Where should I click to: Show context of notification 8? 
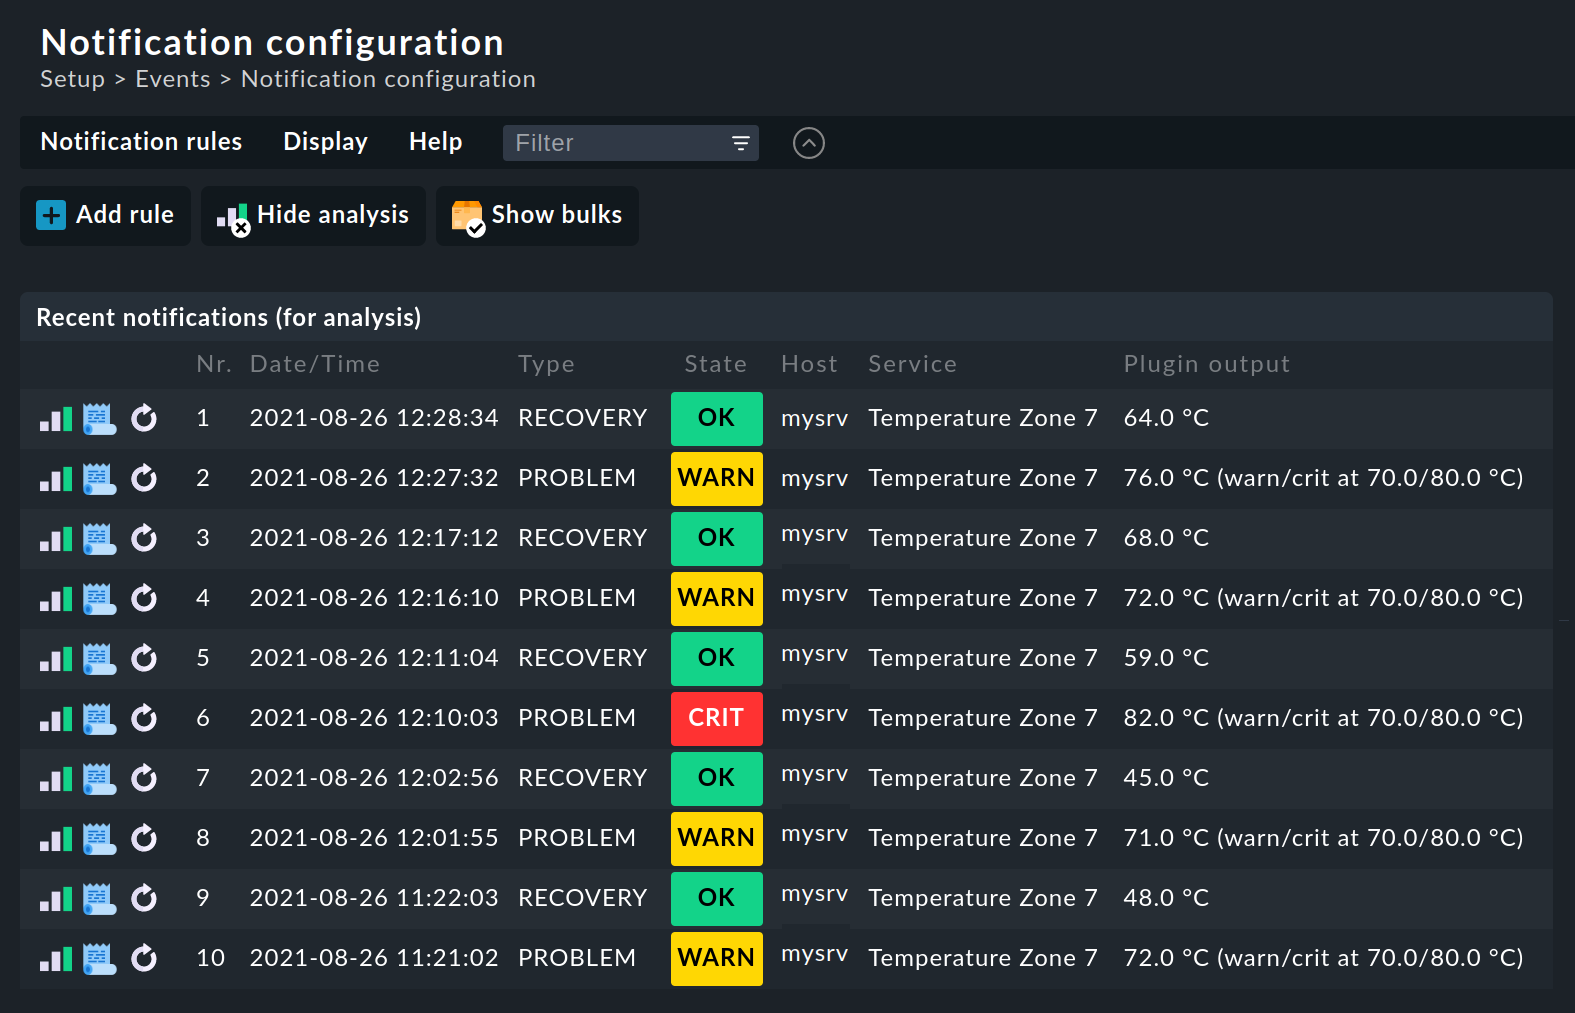[x=99, y=839]
